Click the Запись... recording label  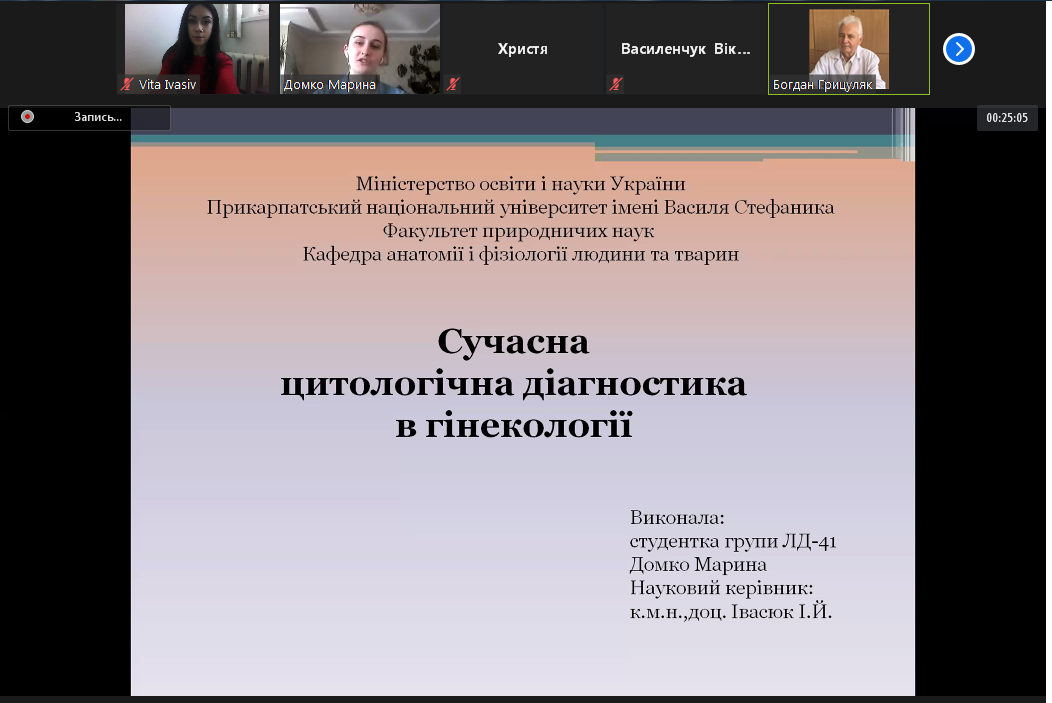point(98,117)
